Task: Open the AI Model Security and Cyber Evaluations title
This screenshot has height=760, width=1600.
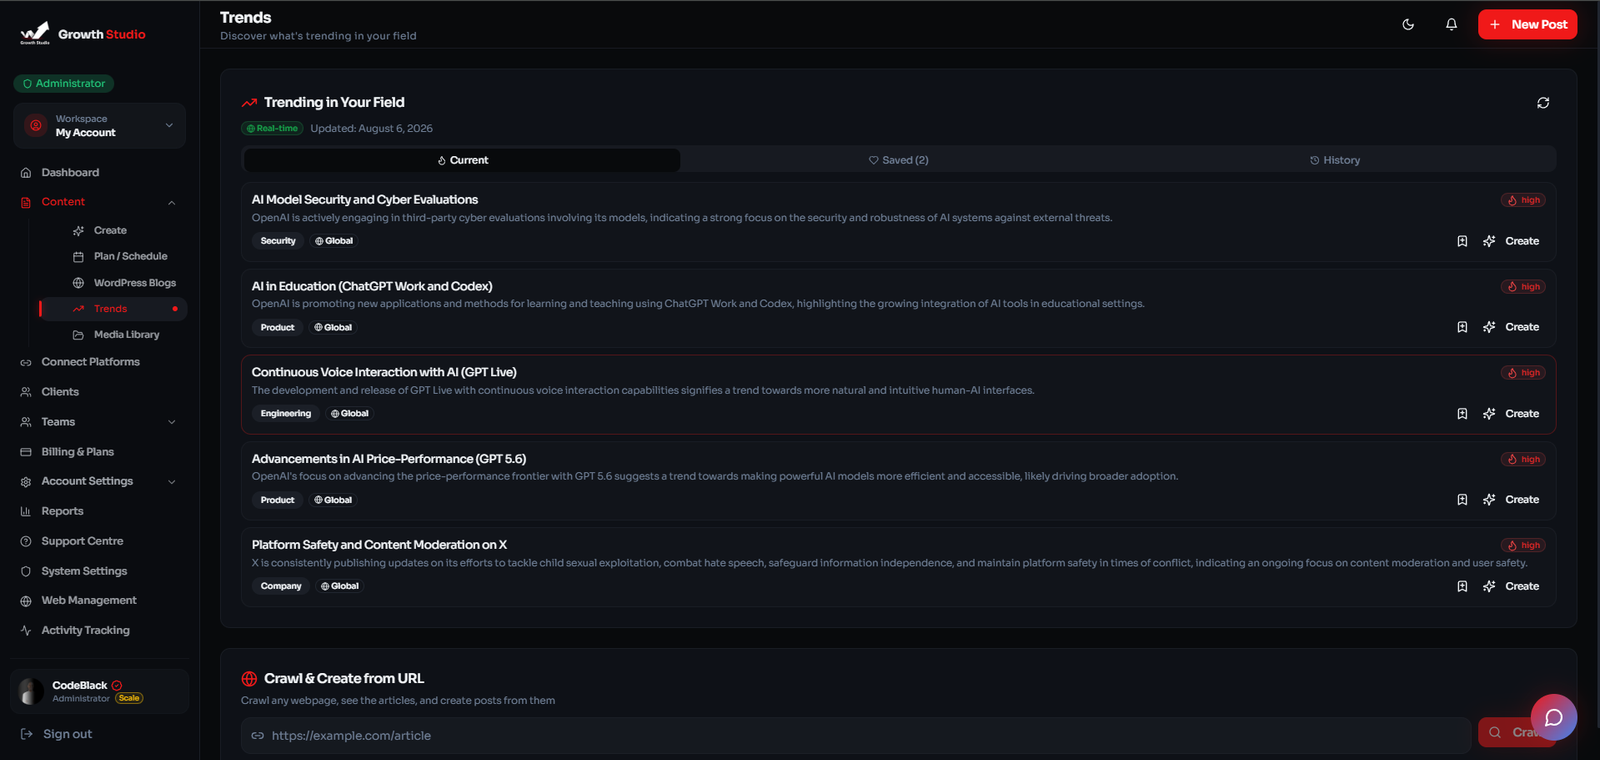Action: coord(365,200)
